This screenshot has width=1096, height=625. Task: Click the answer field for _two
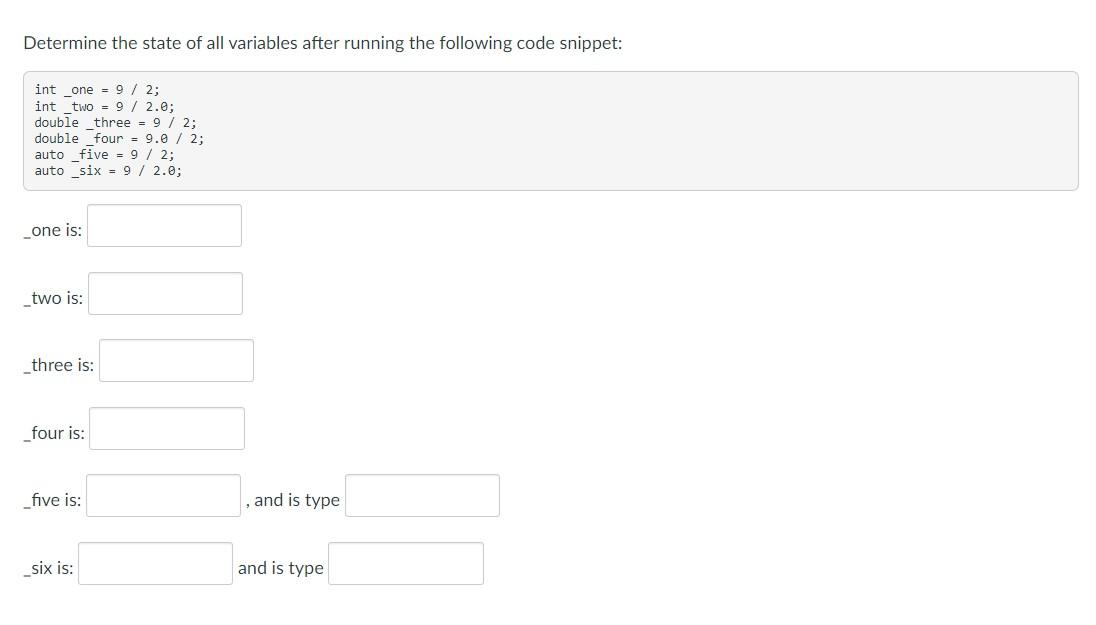point(164,293)
